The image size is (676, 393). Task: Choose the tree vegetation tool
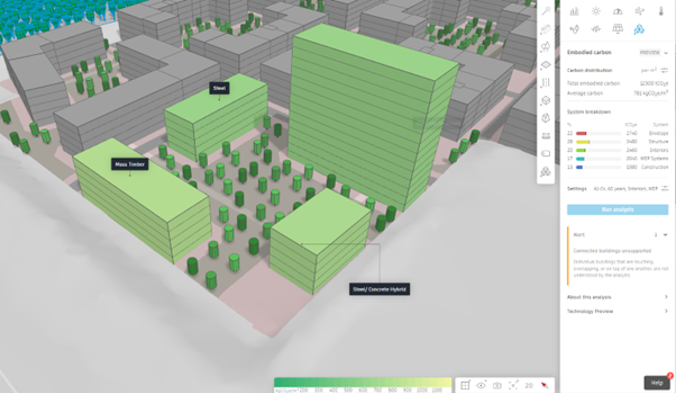546,47
